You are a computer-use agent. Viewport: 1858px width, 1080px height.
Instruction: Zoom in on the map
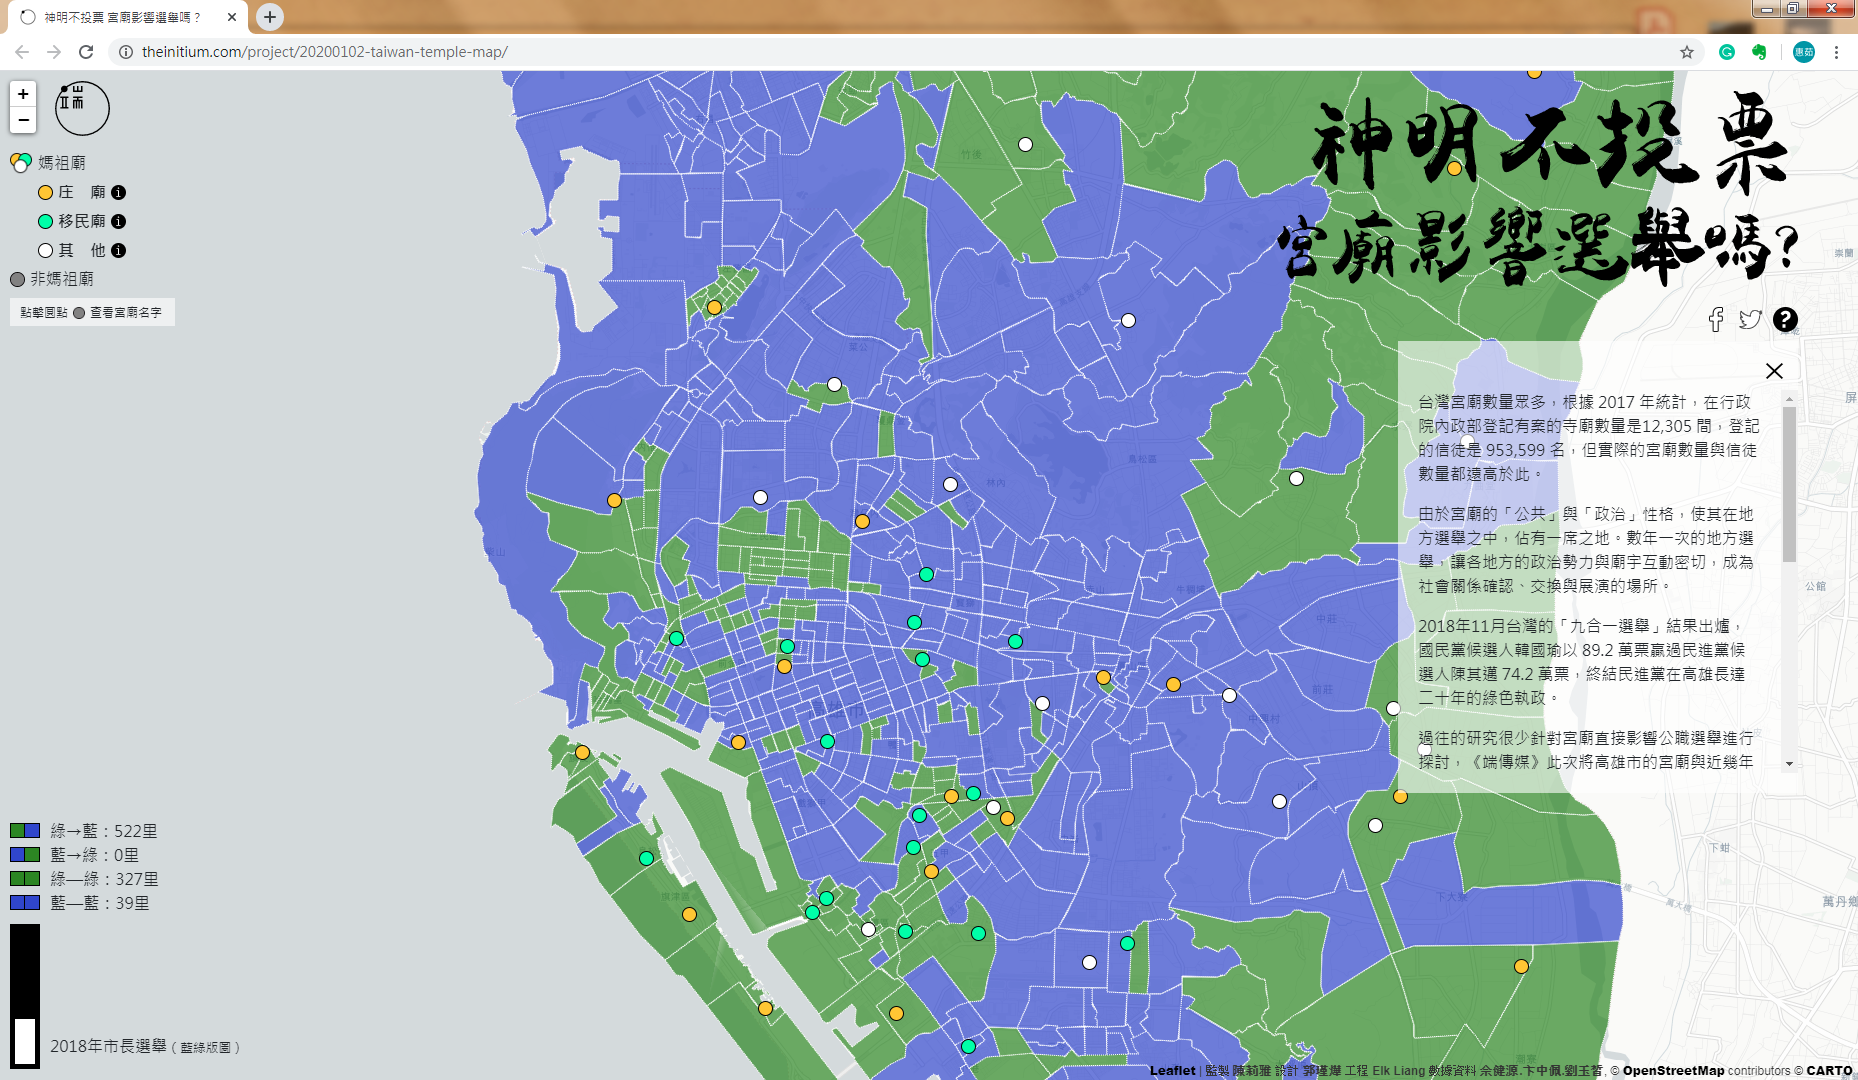[23, 94]
